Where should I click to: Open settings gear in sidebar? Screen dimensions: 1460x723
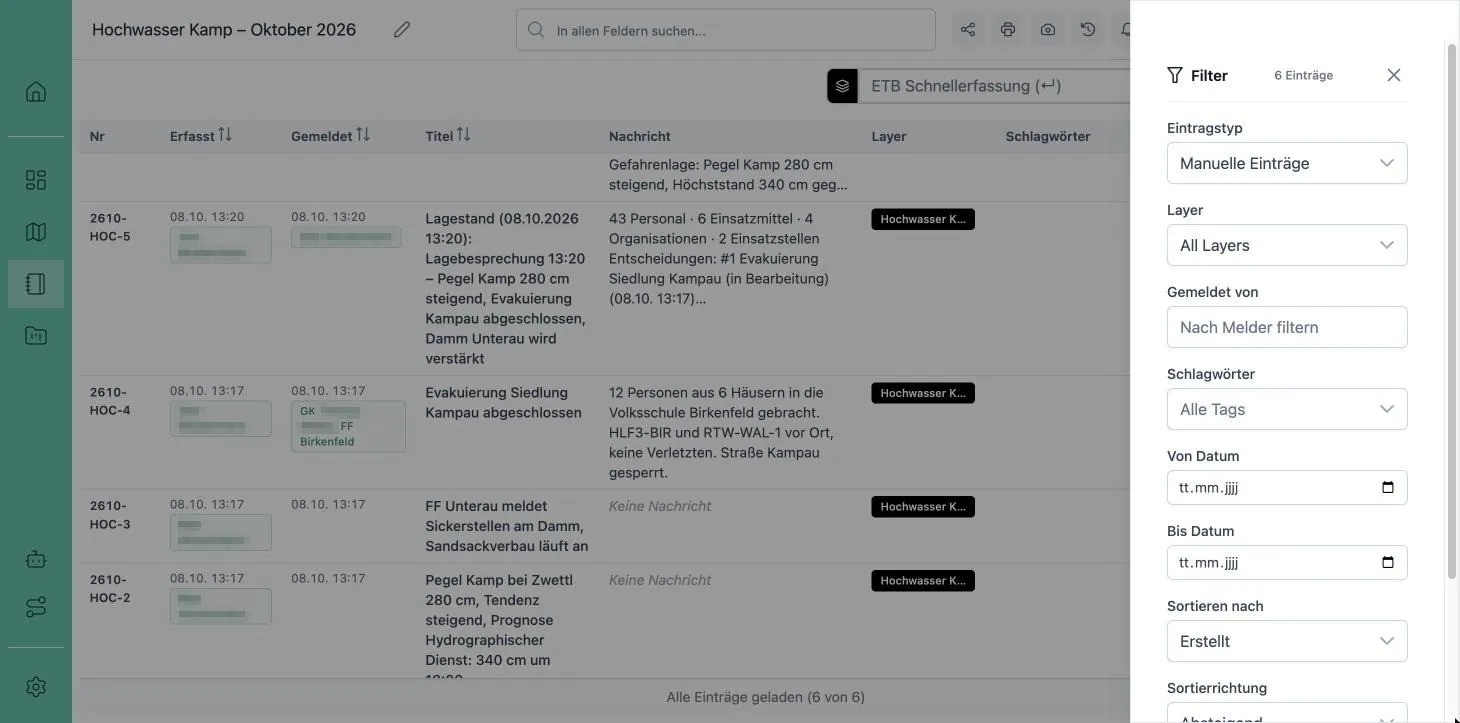(x=36, y=687)
